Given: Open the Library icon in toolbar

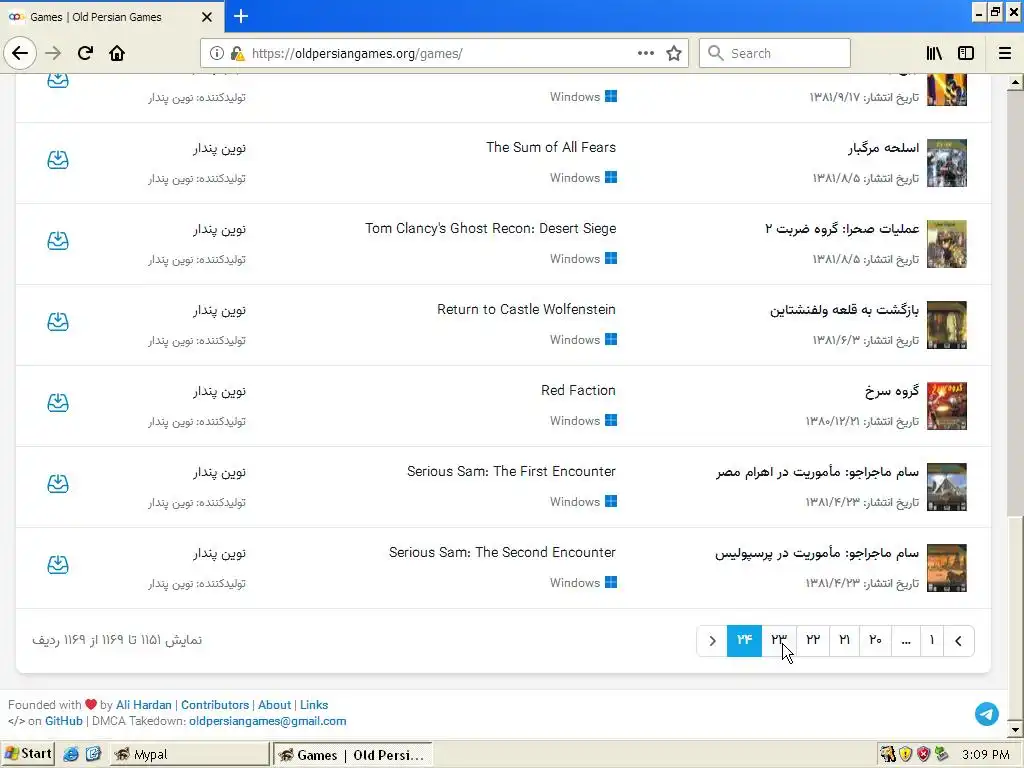Looking at the screenshot, I should 934,54.
